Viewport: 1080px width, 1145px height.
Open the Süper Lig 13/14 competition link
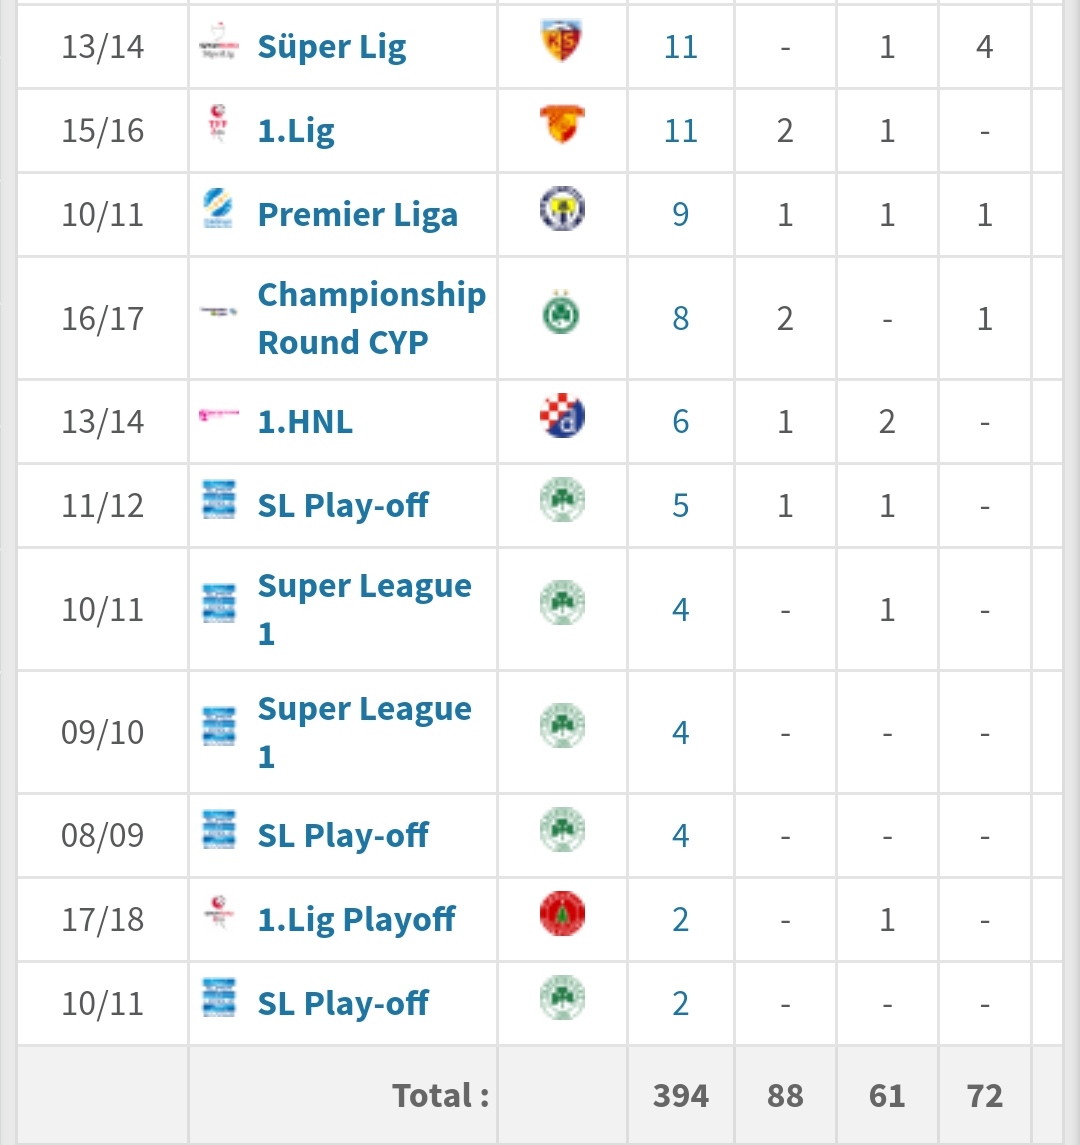coord(332,47)
